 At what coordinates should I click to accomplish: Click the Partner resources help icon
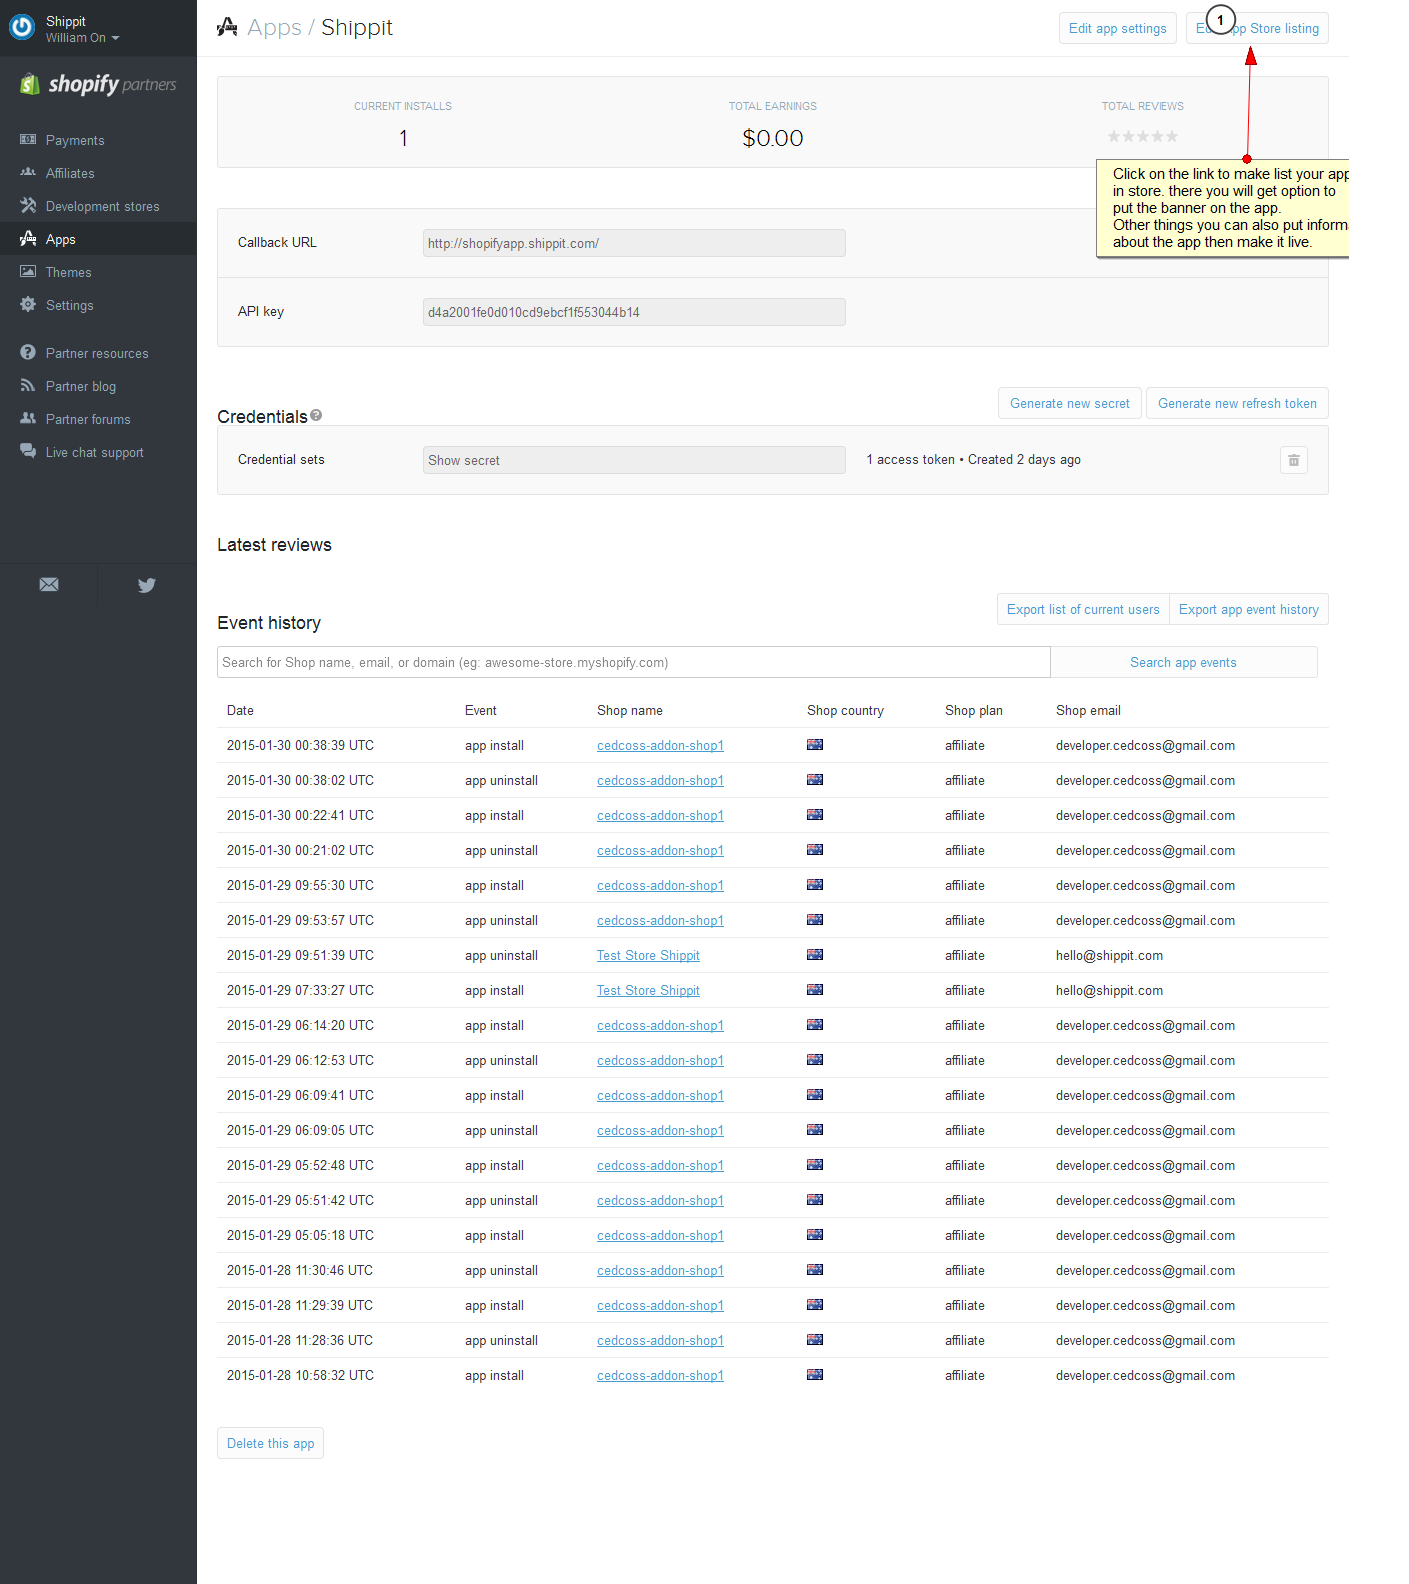(28, 353)
